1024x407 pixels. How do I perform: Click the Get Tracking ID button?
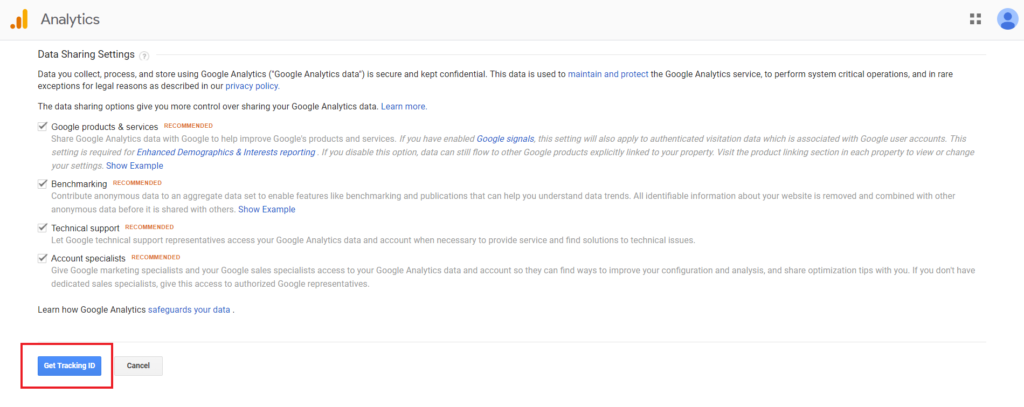(69, 366)
